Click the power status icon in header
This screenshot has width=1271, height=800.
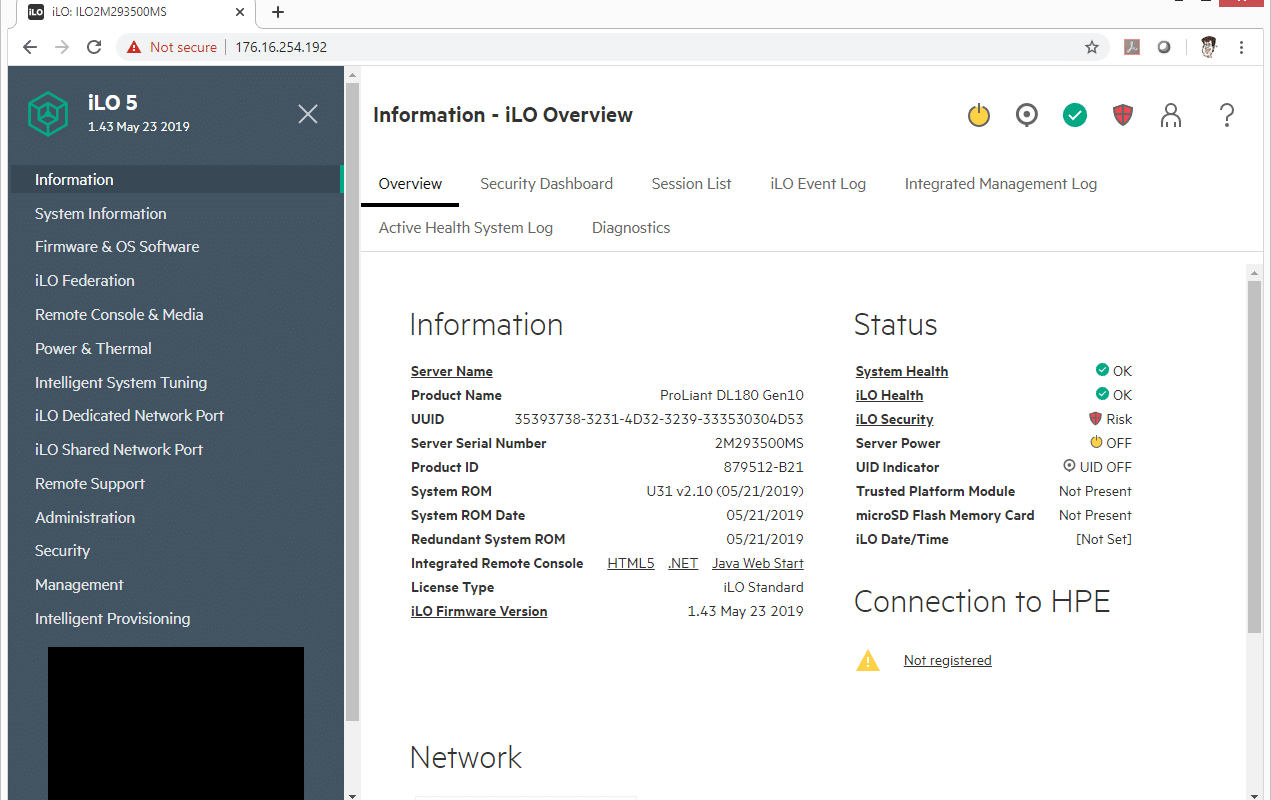coord(979,115)
